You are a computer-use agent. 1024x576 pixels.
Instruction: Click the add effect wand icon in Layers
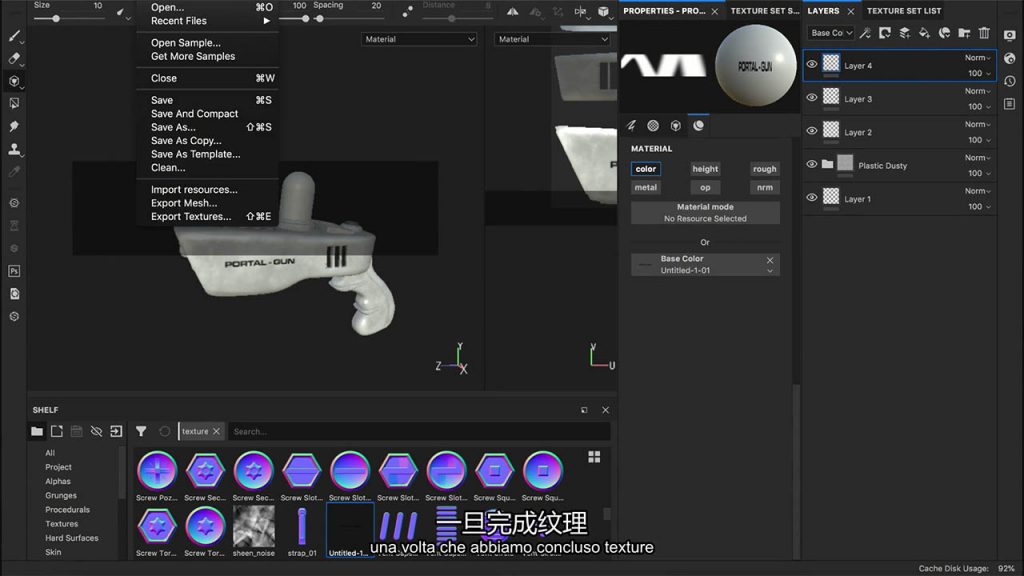pyautogui.click(x=865, y=33)
